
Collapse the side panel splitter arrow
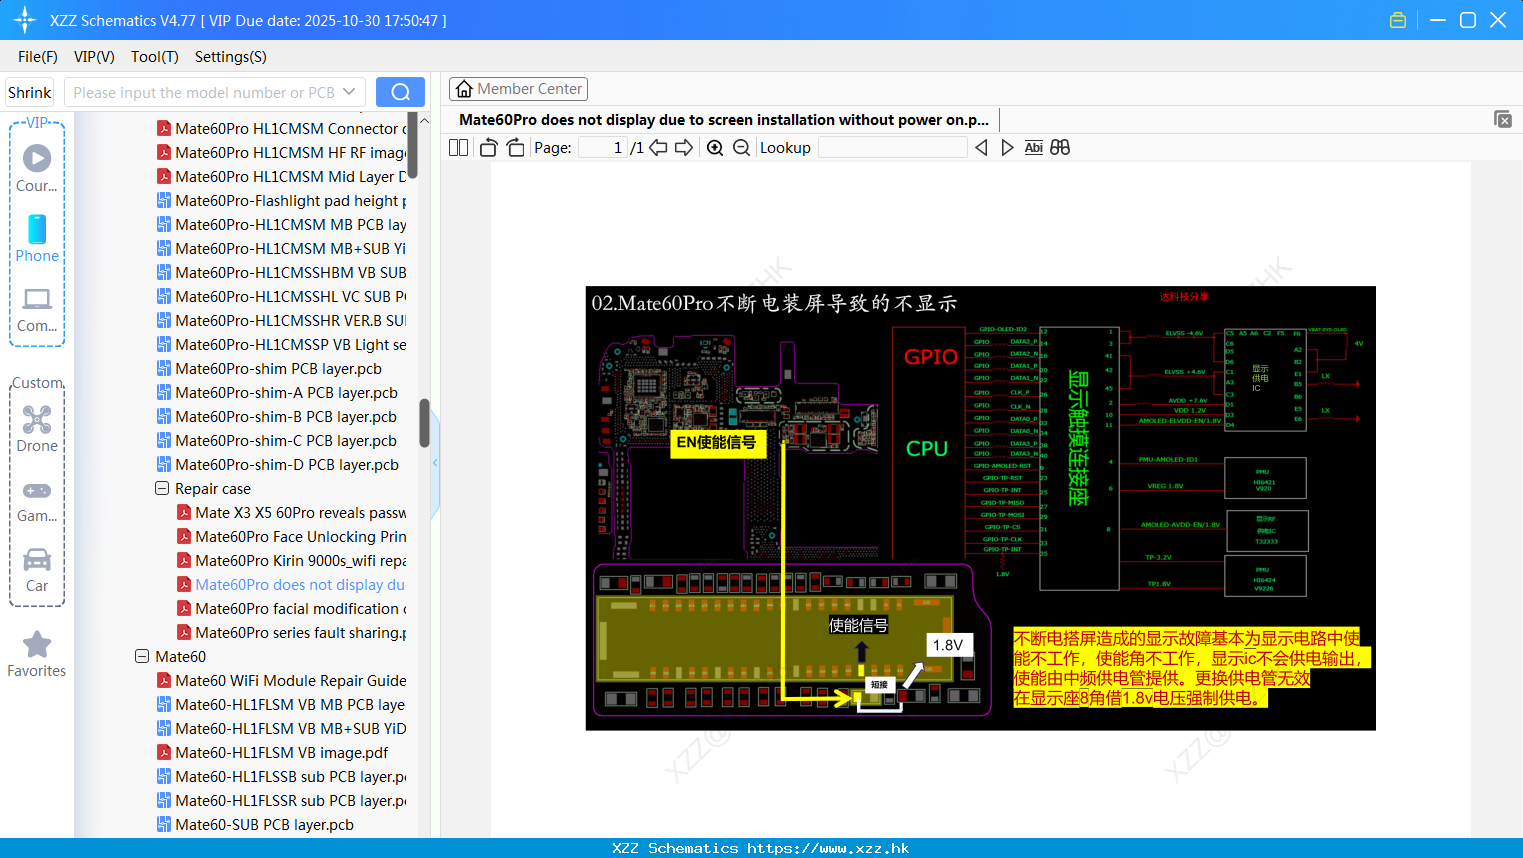[435, 463]
